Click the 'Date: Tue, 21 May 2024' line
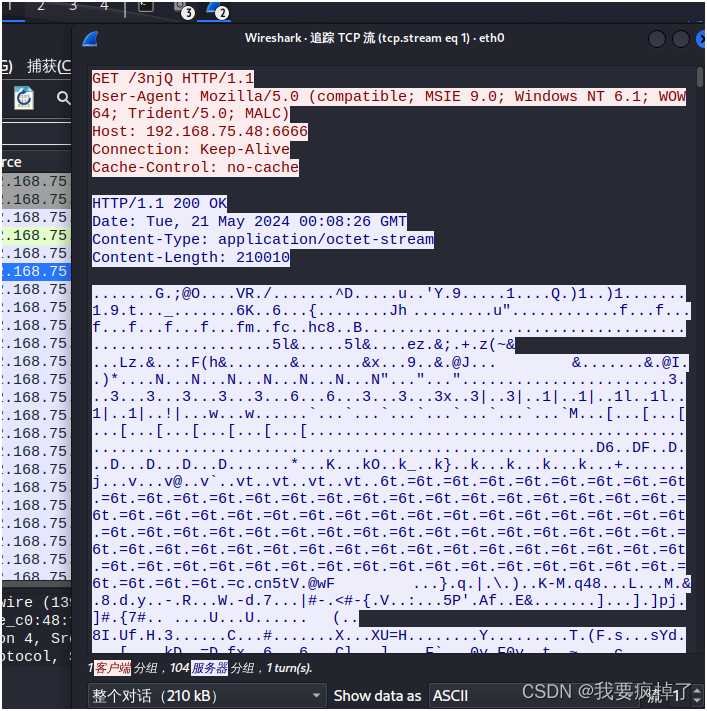Viewport: 707px width, 711px height. tap(249, 221)
